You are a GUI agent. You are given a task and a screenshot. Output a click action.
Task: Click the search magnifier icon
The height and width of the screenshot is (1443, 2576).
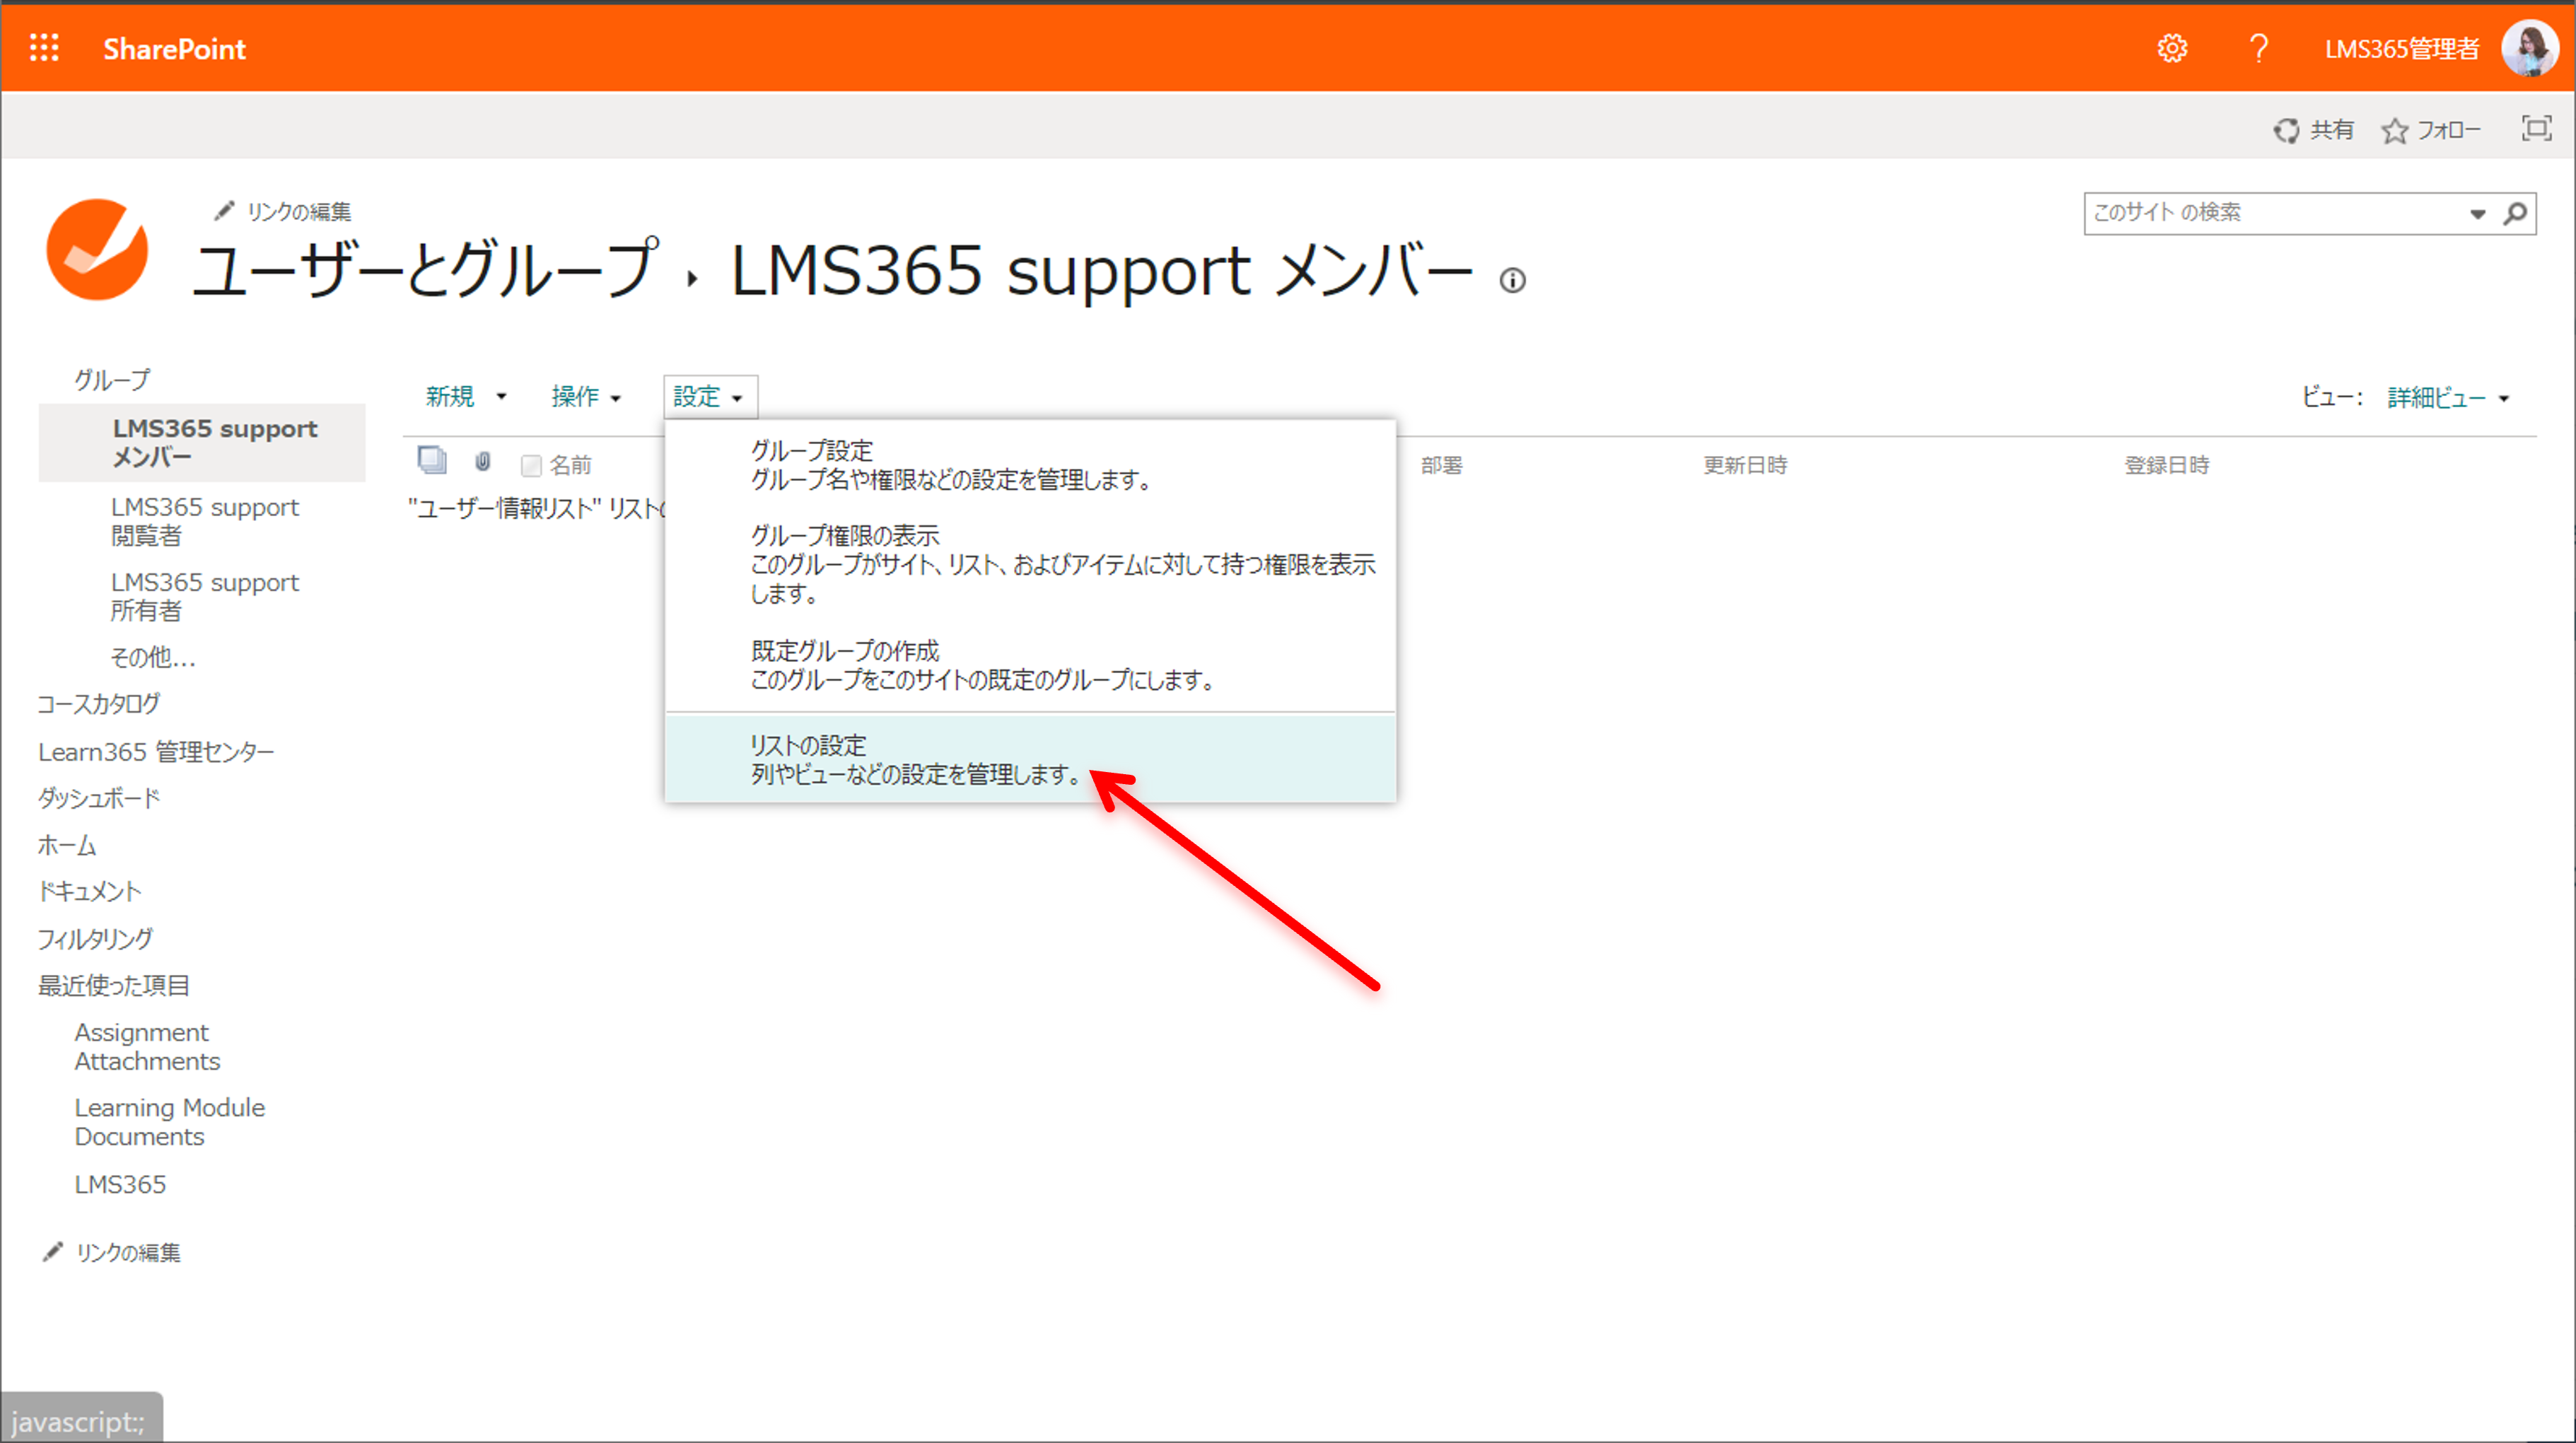[2514, 213]
